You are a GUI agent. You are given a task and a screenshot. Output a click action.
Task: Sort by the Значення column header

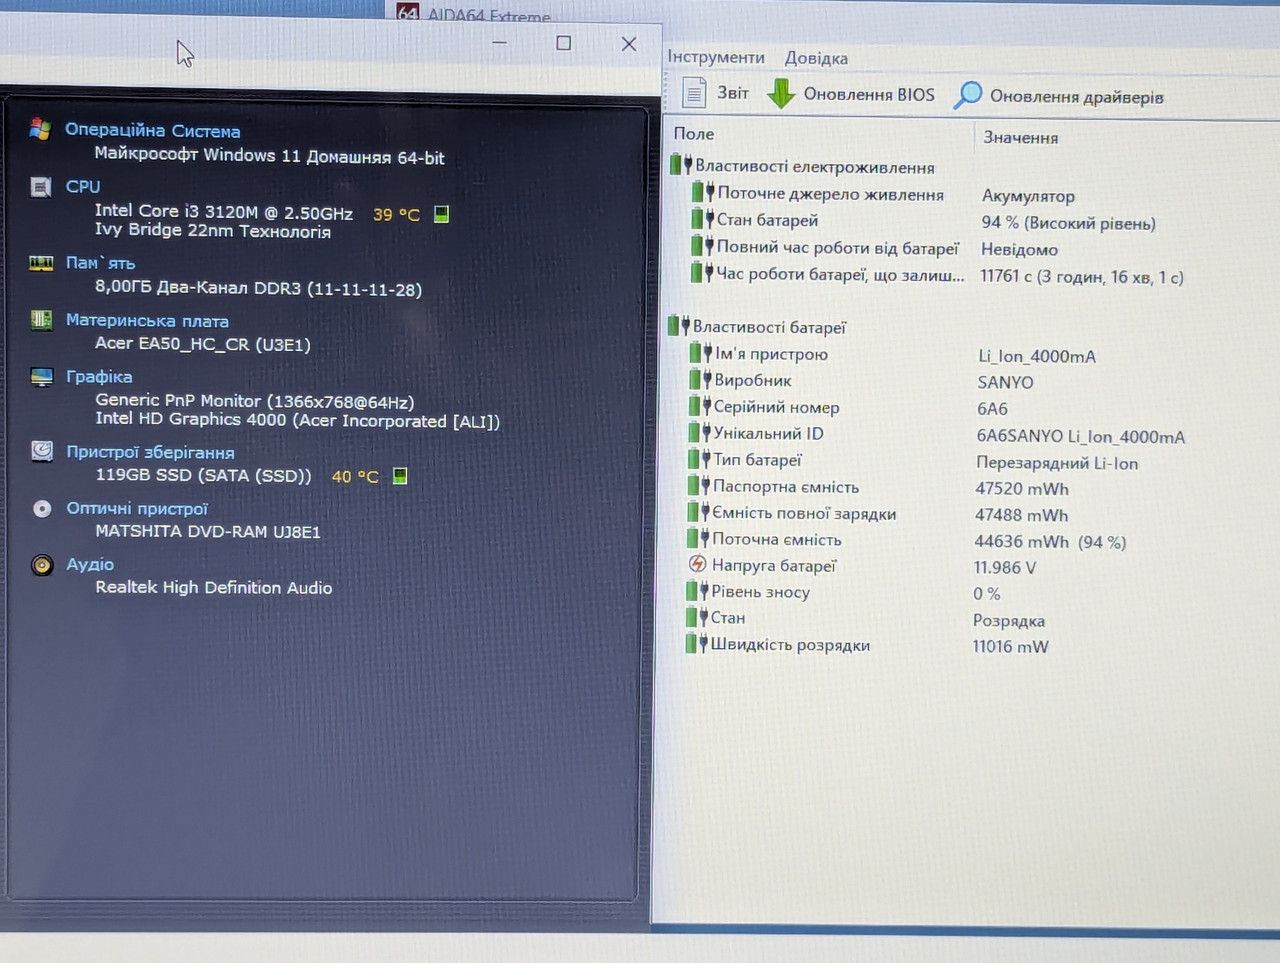click(1020, 137)
